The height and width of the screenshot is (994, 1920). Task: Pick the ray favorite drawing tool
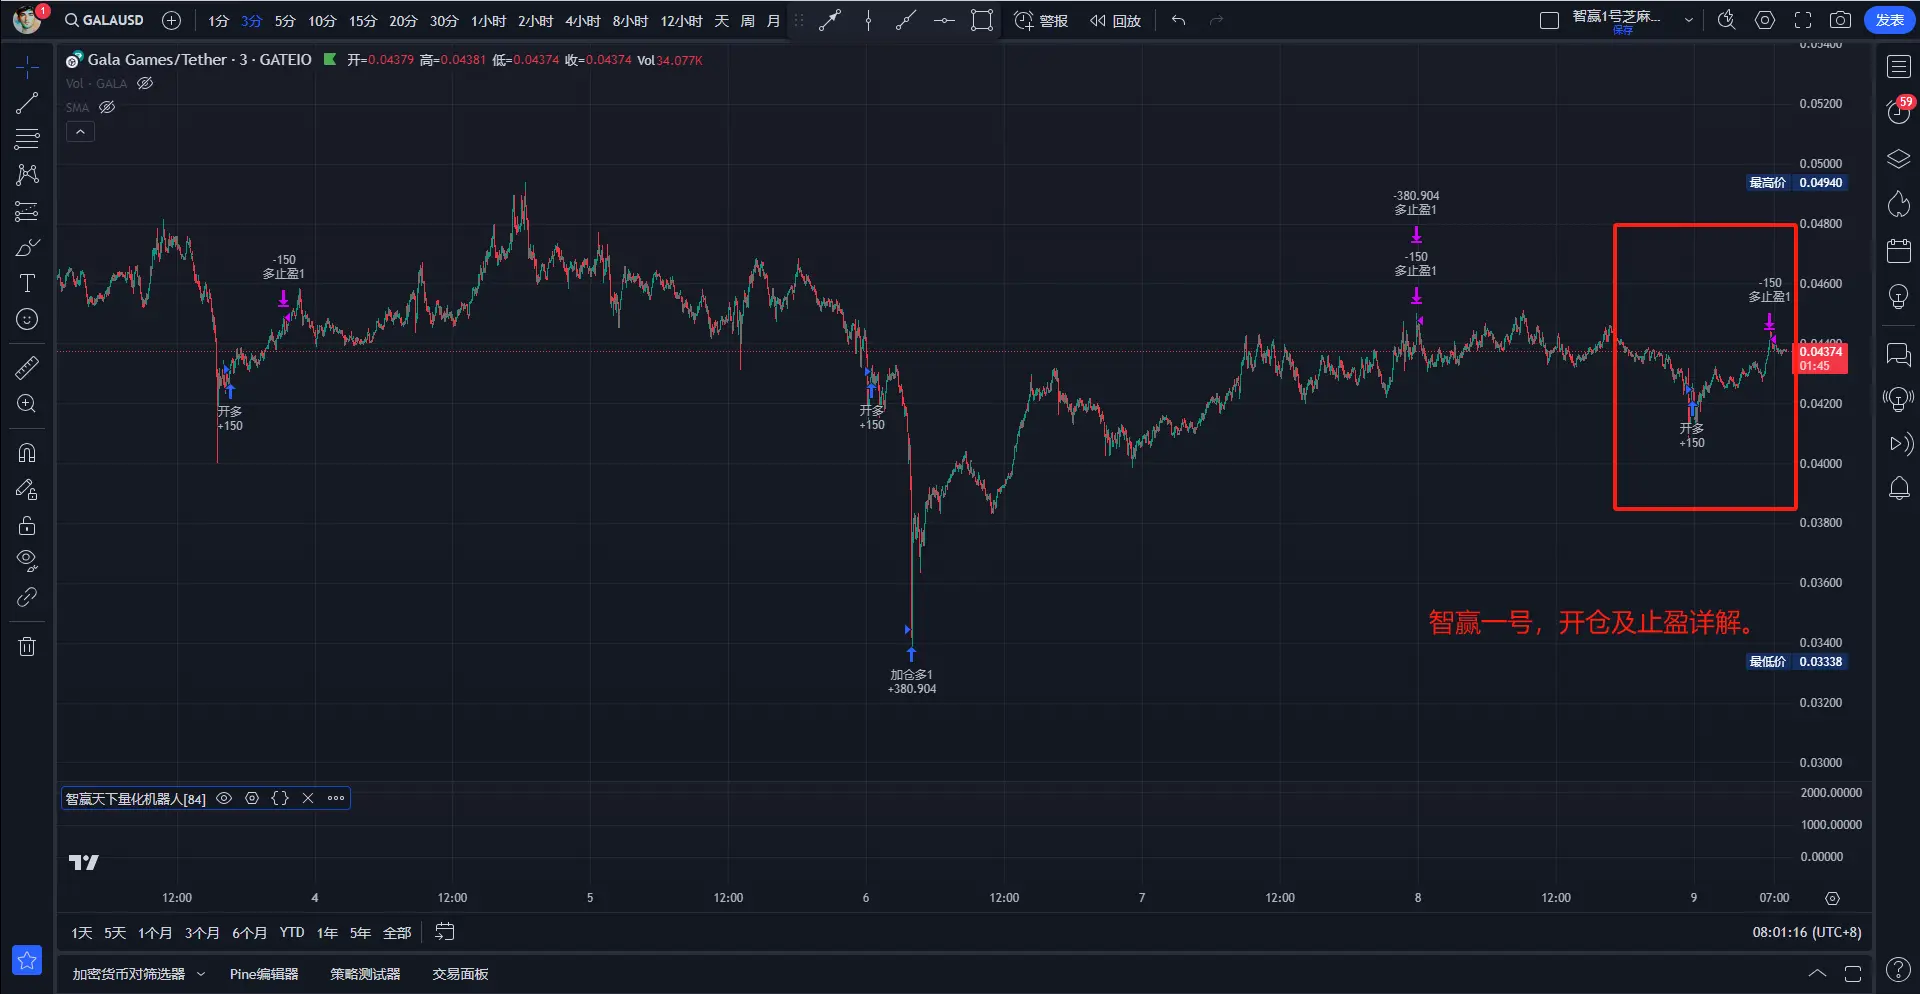click(x=906, y=20)
